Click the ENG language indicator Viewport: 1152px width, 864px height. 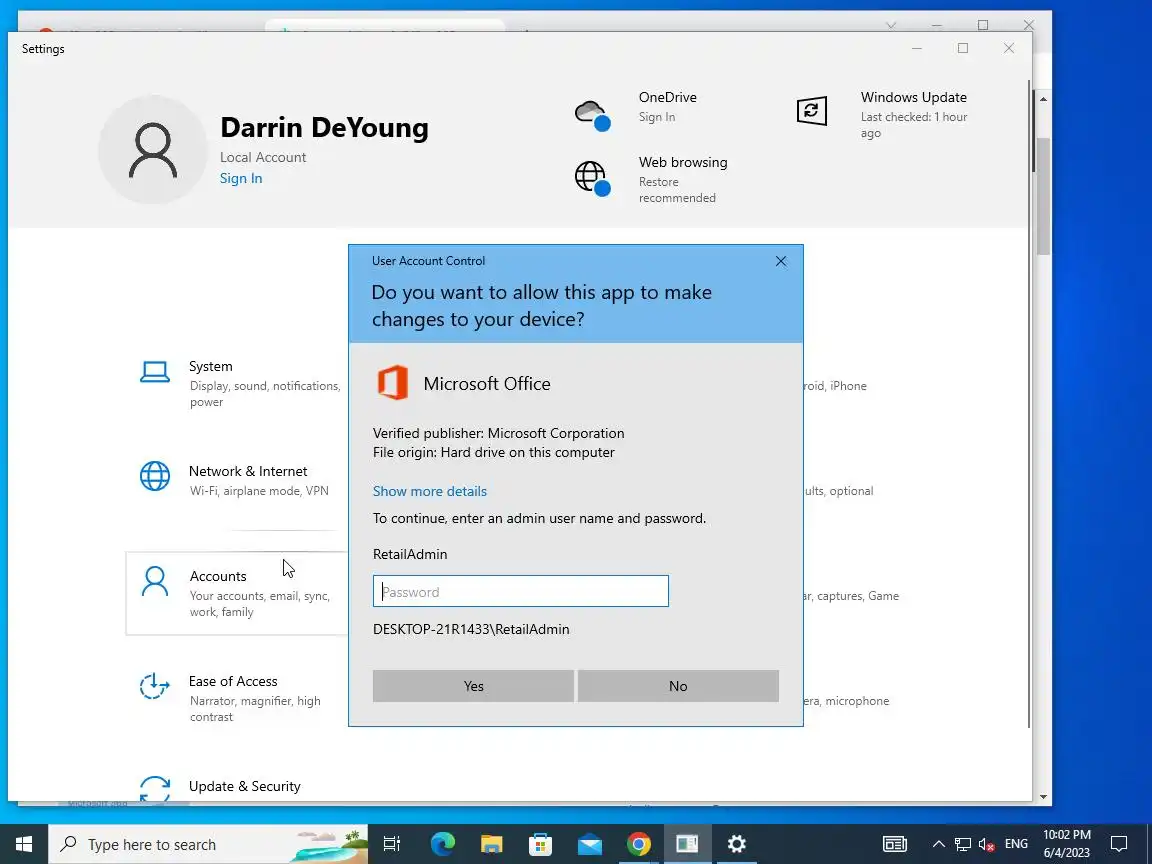coord(1016,844)
